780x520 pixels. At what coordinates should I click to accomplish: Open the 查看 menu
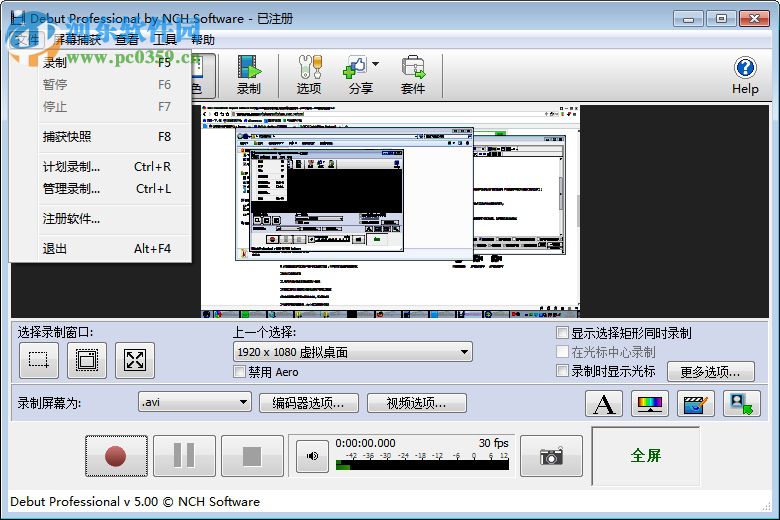coord(127,39)
